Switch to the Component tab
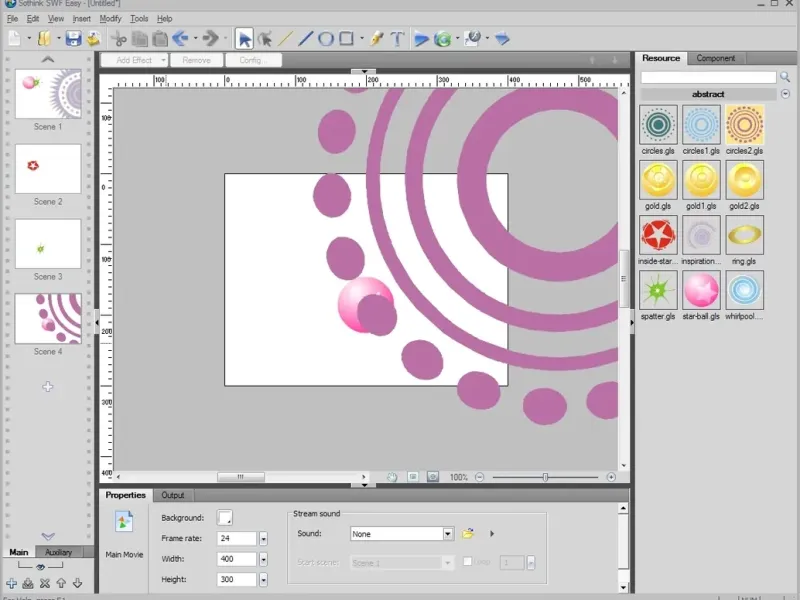The height and width of the screenshot is (600, 800). [716, 58]
